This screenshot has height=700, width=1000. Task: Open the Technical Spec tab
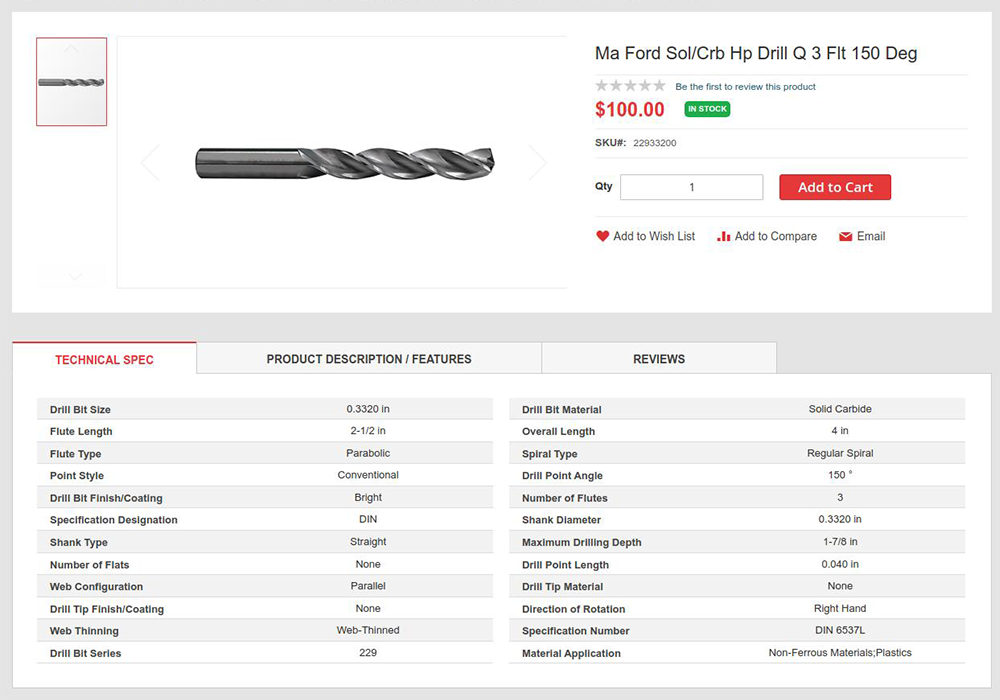coord(105,359)
